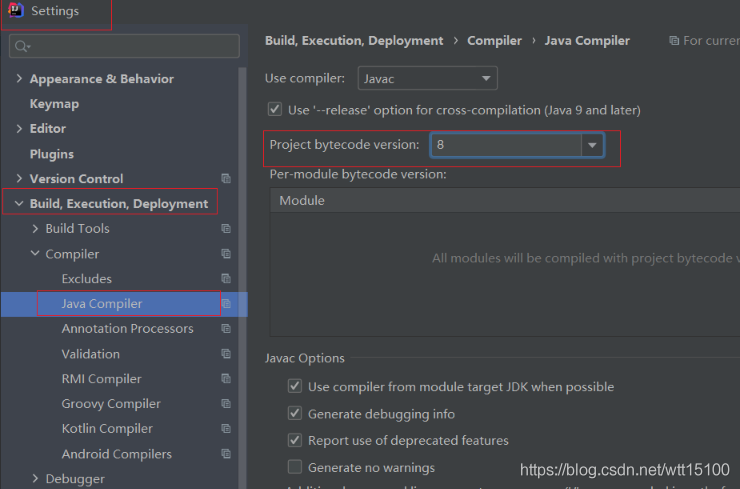Click the IntelliJ logo in title bar

[x=16, y=11]
